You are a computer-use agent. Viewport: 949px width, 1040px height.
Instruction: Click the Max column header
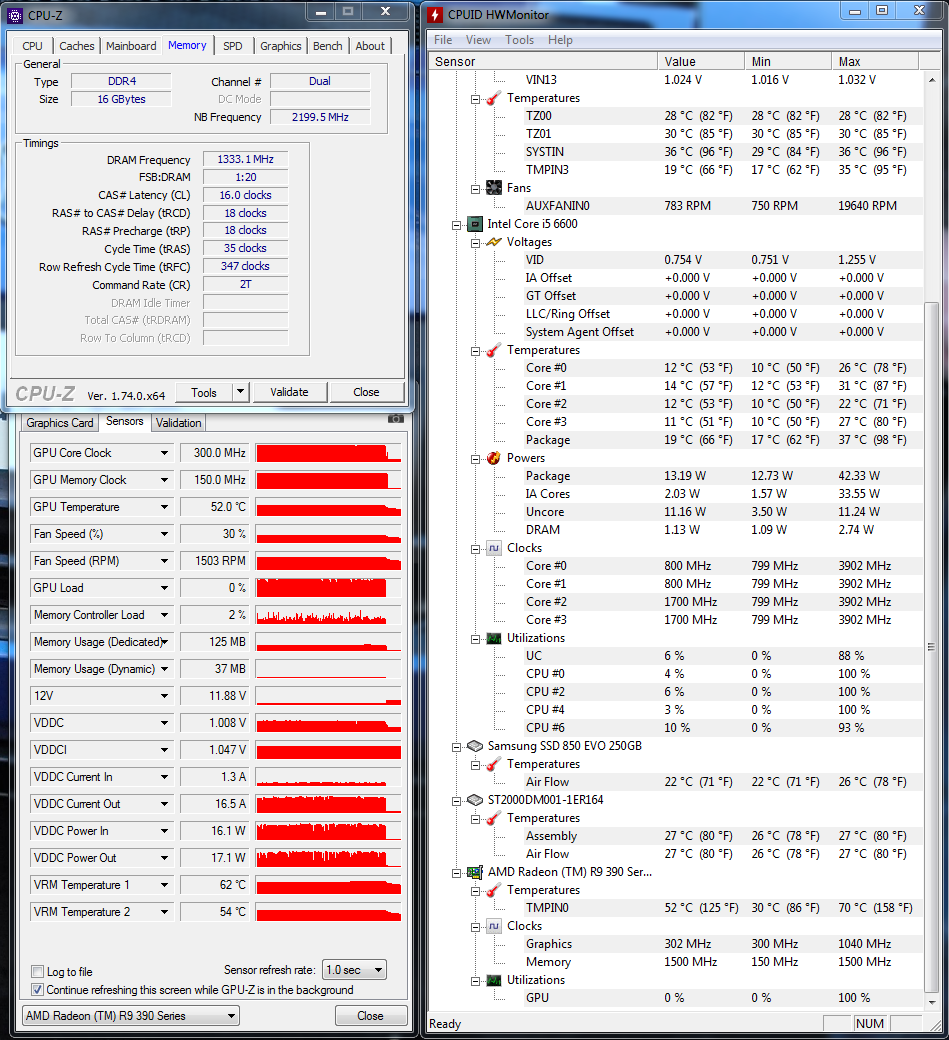[x=875, y=62]
